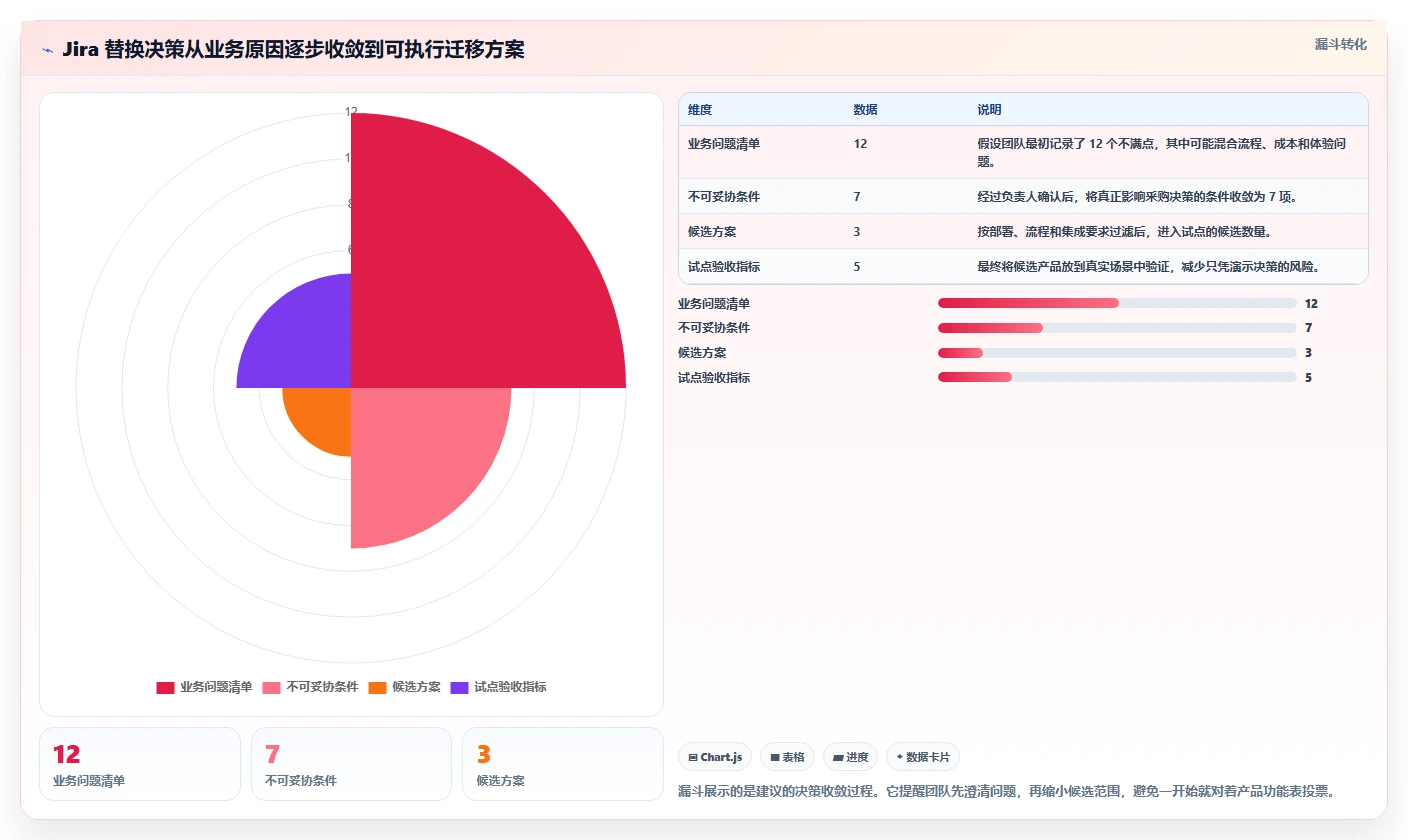Click the page title about Jira 替换决策

[293, 49]
